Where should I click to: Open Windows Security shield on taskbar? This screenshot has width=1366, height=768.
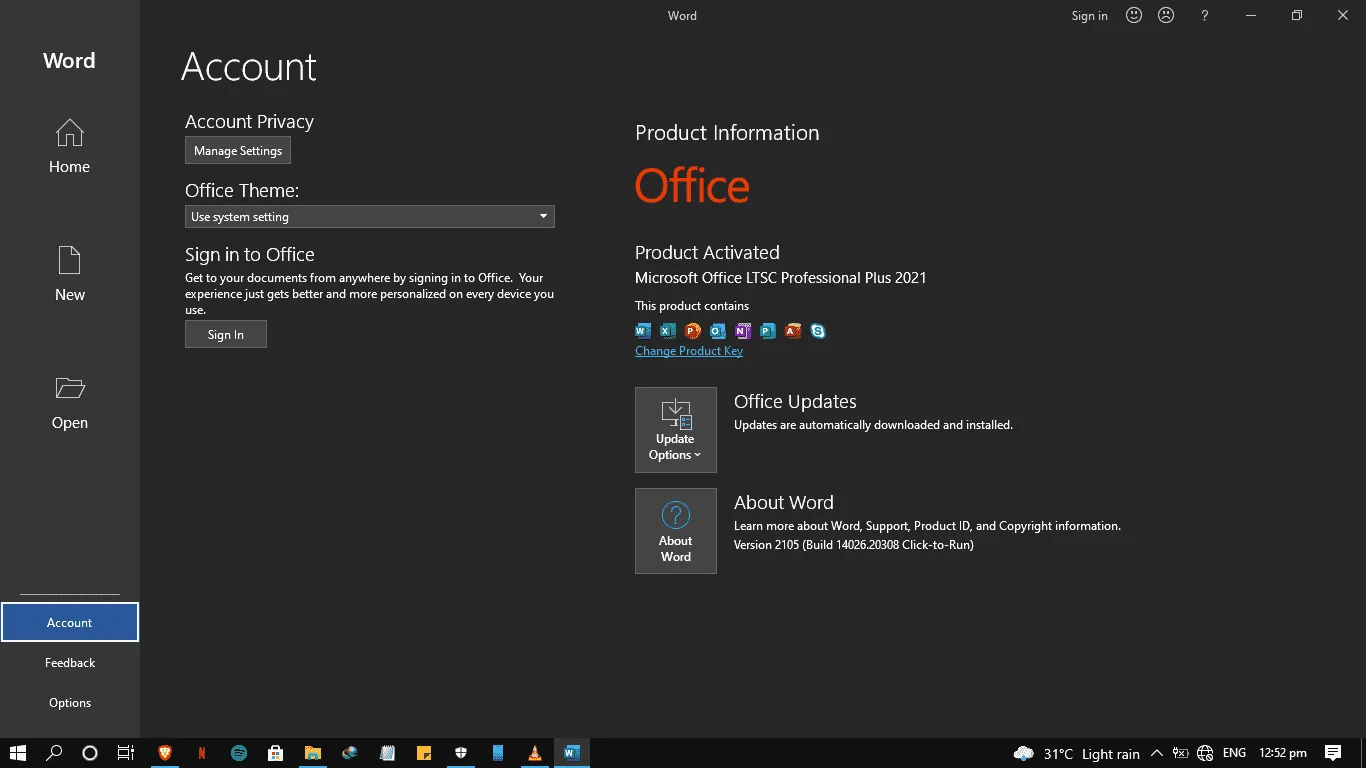click(x=461, y=753)
